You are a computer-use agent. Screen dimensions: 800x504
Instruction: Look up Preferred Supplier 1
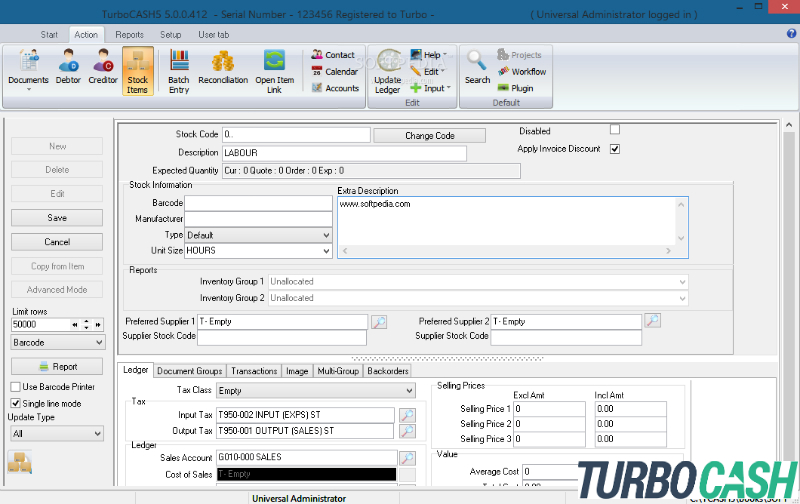pos(379,322)
